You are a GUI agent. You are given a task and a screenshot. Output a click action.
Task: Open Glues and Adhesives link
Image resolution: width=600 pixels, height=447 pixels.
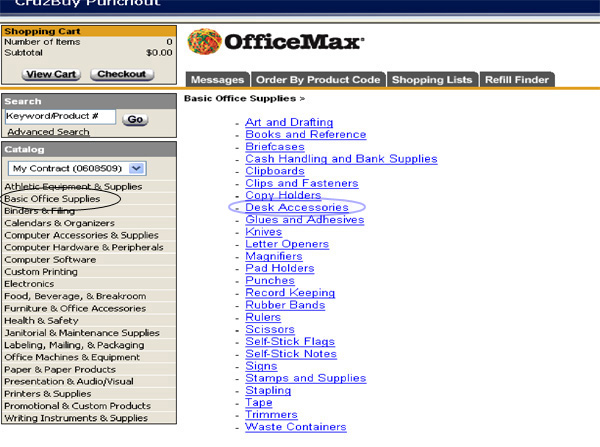[305, 220]
